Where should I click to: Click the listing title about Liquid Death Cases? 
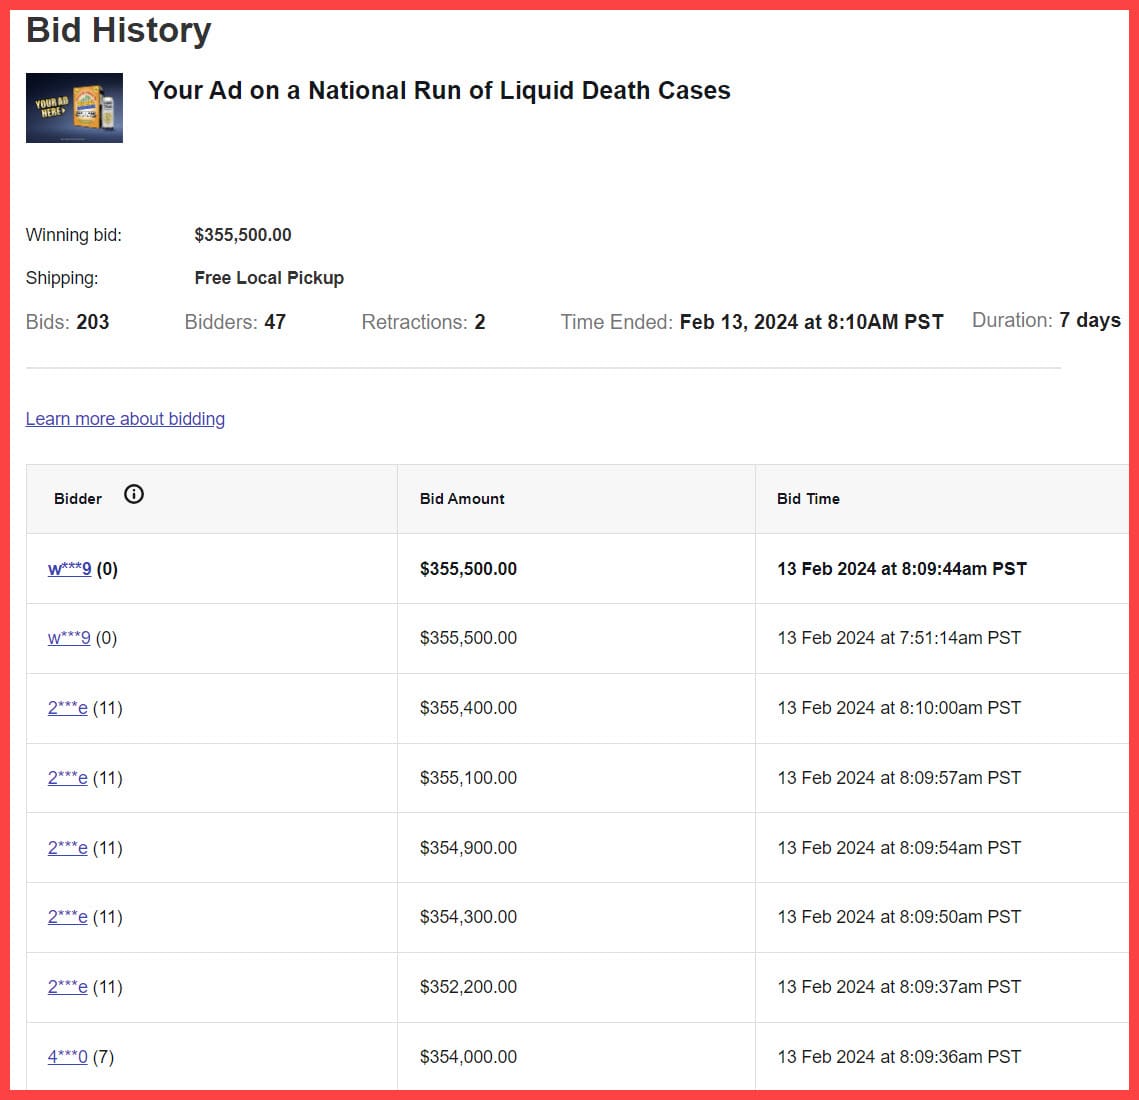pyautogui.click(x=439, y=91)
